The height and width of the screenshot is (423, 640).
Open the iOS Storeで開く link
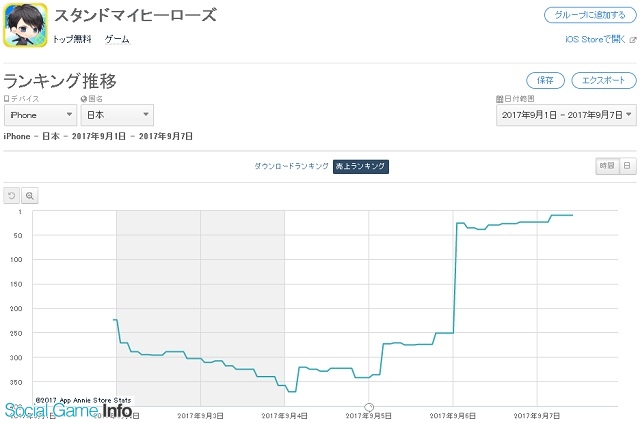click(596, 40)
